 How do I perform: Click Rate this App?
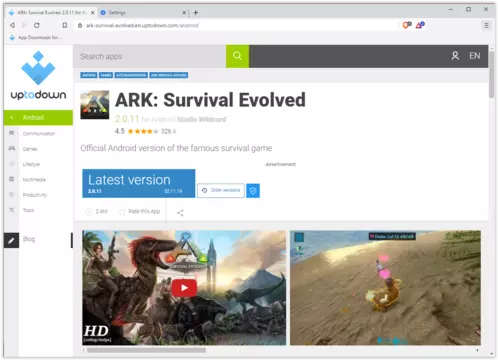(140, 211)
